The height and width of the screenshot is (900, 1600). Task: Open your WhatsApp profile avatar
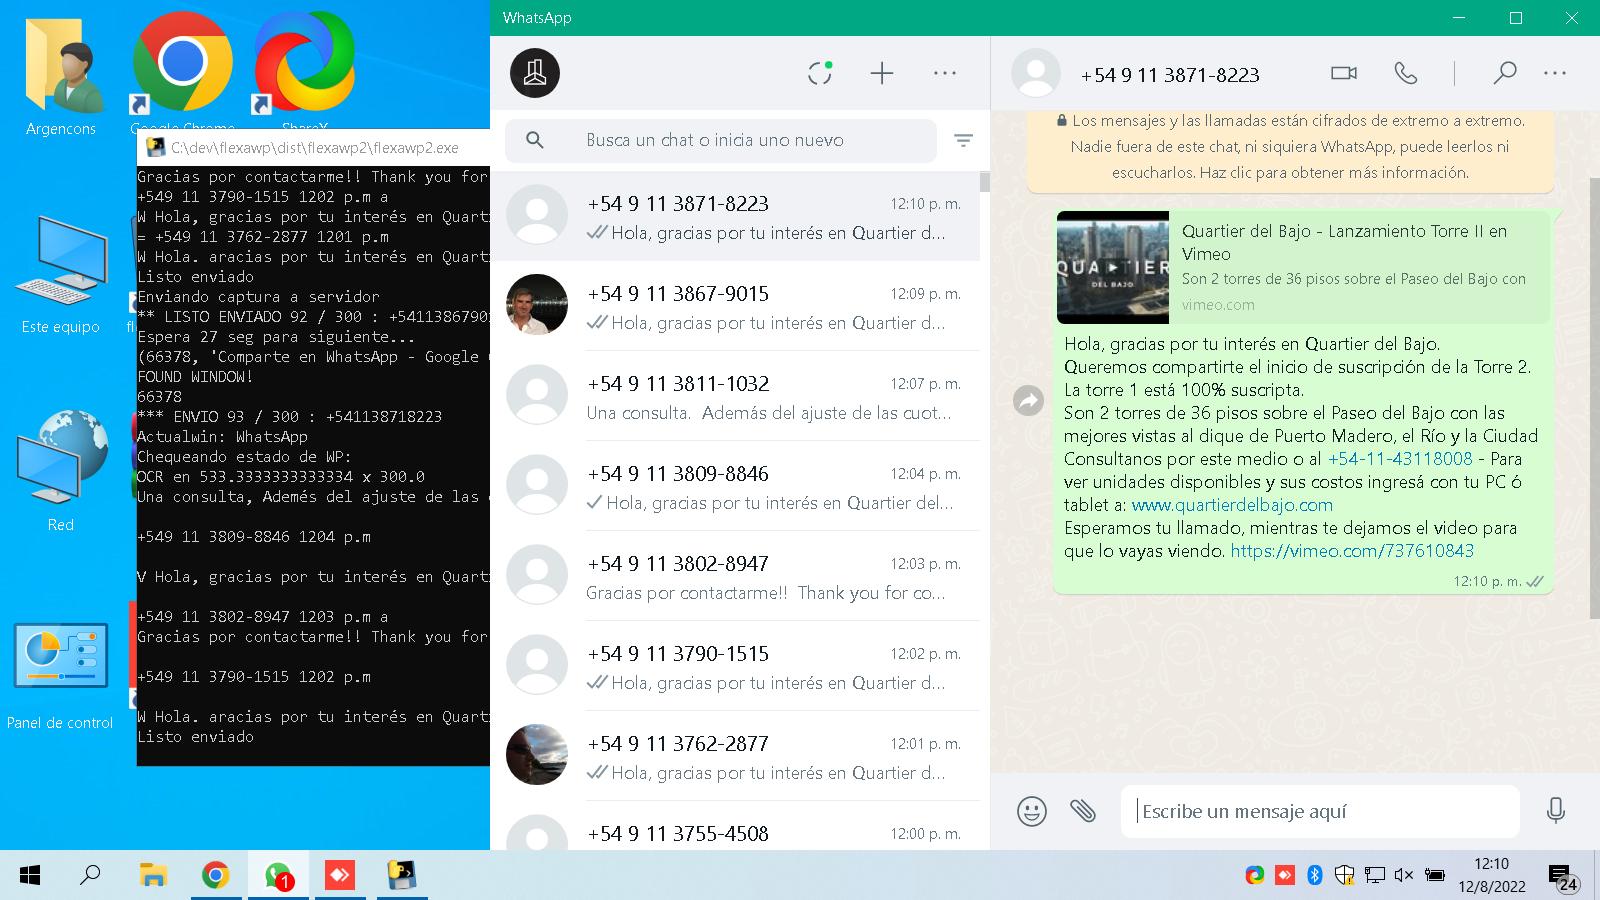coord(535,73)
